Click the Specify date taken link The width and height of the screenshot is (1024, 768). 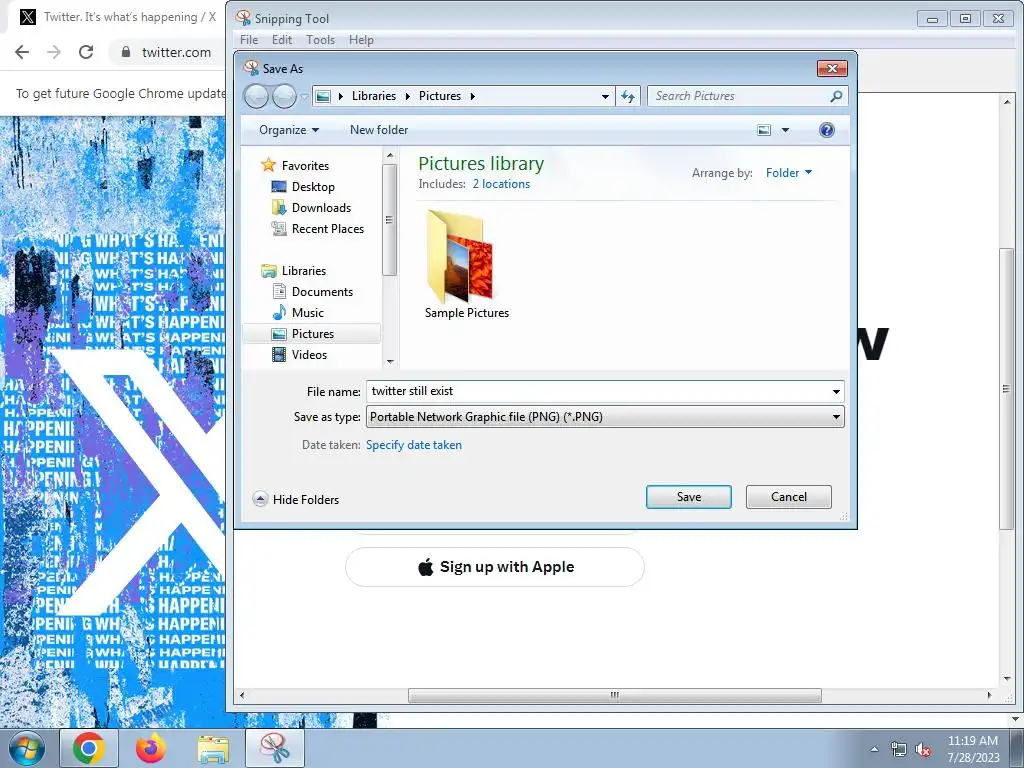pyautogui.click(x=413, y=445)
